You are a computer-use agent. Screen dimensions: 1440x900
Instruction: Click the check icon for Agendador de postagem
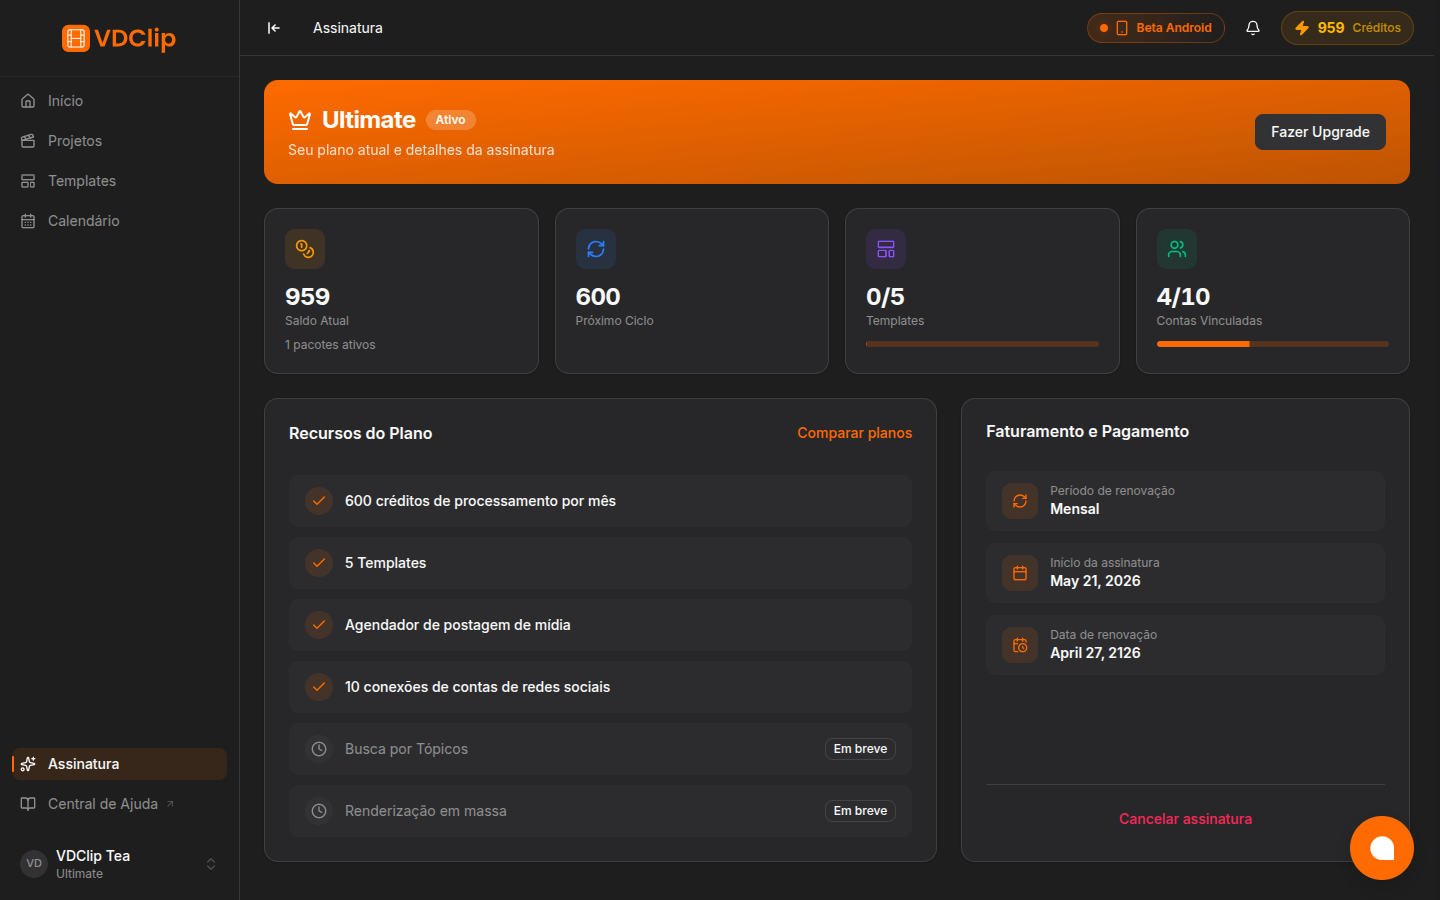[319, 625]
